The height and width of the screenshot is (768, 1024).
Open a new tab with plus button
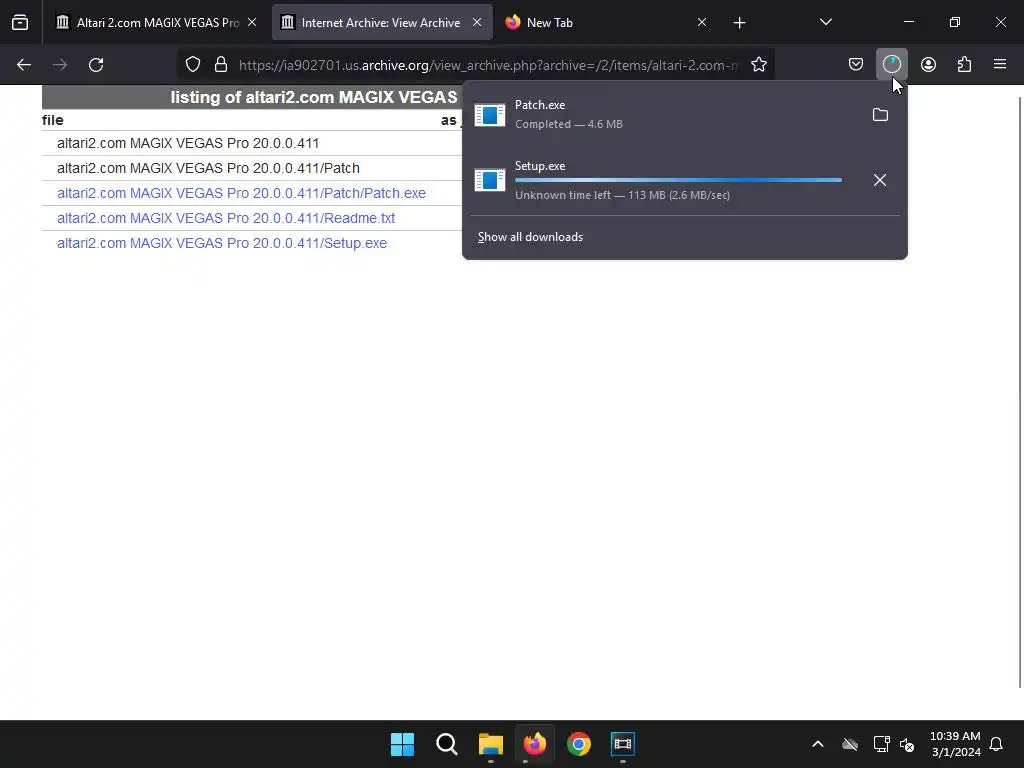(739, 23)
